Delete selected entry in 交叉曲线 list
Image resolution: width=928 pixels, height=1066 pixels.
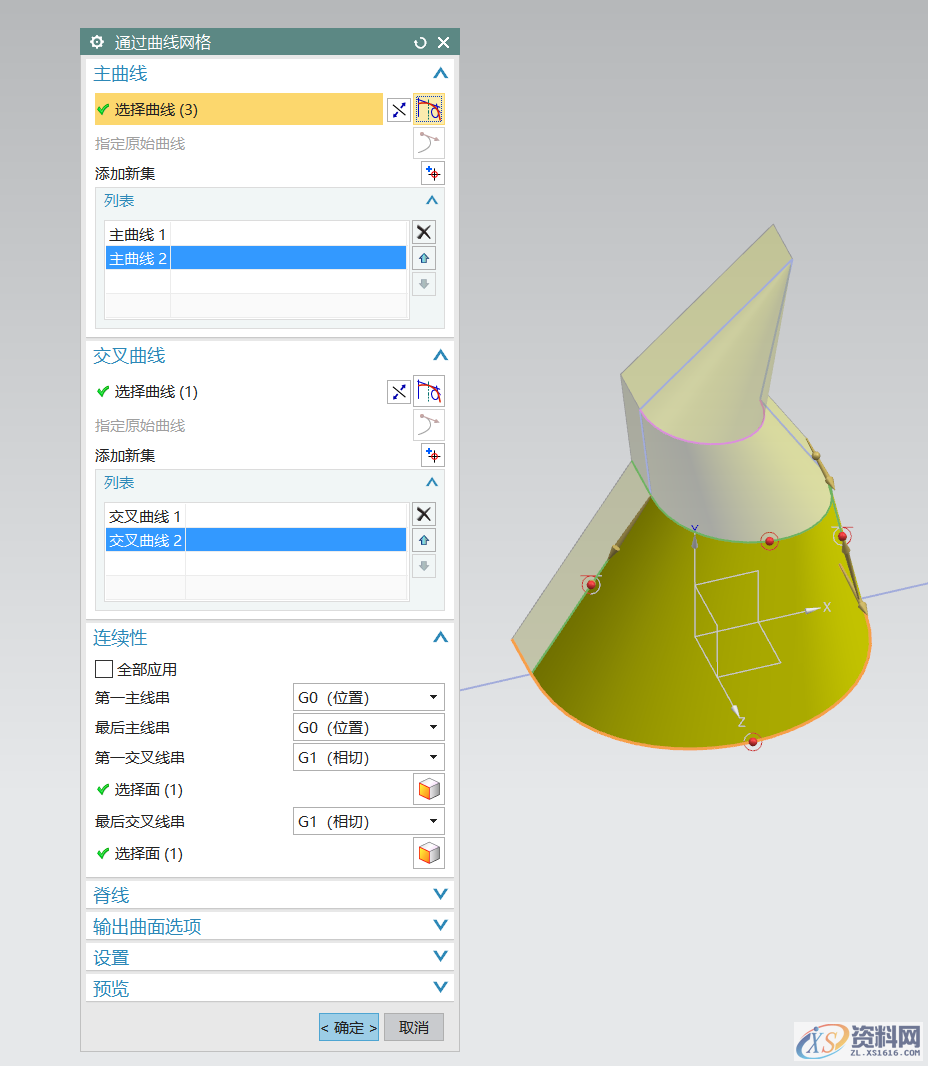tap(424, 514)
